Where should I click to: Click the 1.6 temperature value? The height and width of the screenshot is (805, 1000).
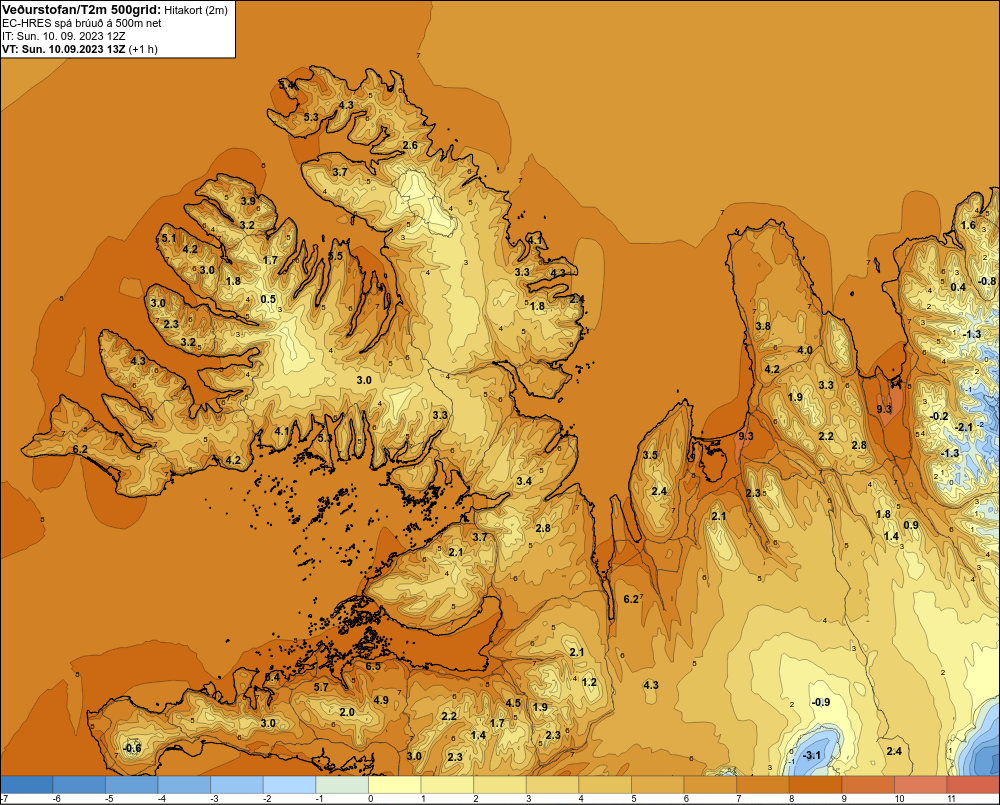968,225
